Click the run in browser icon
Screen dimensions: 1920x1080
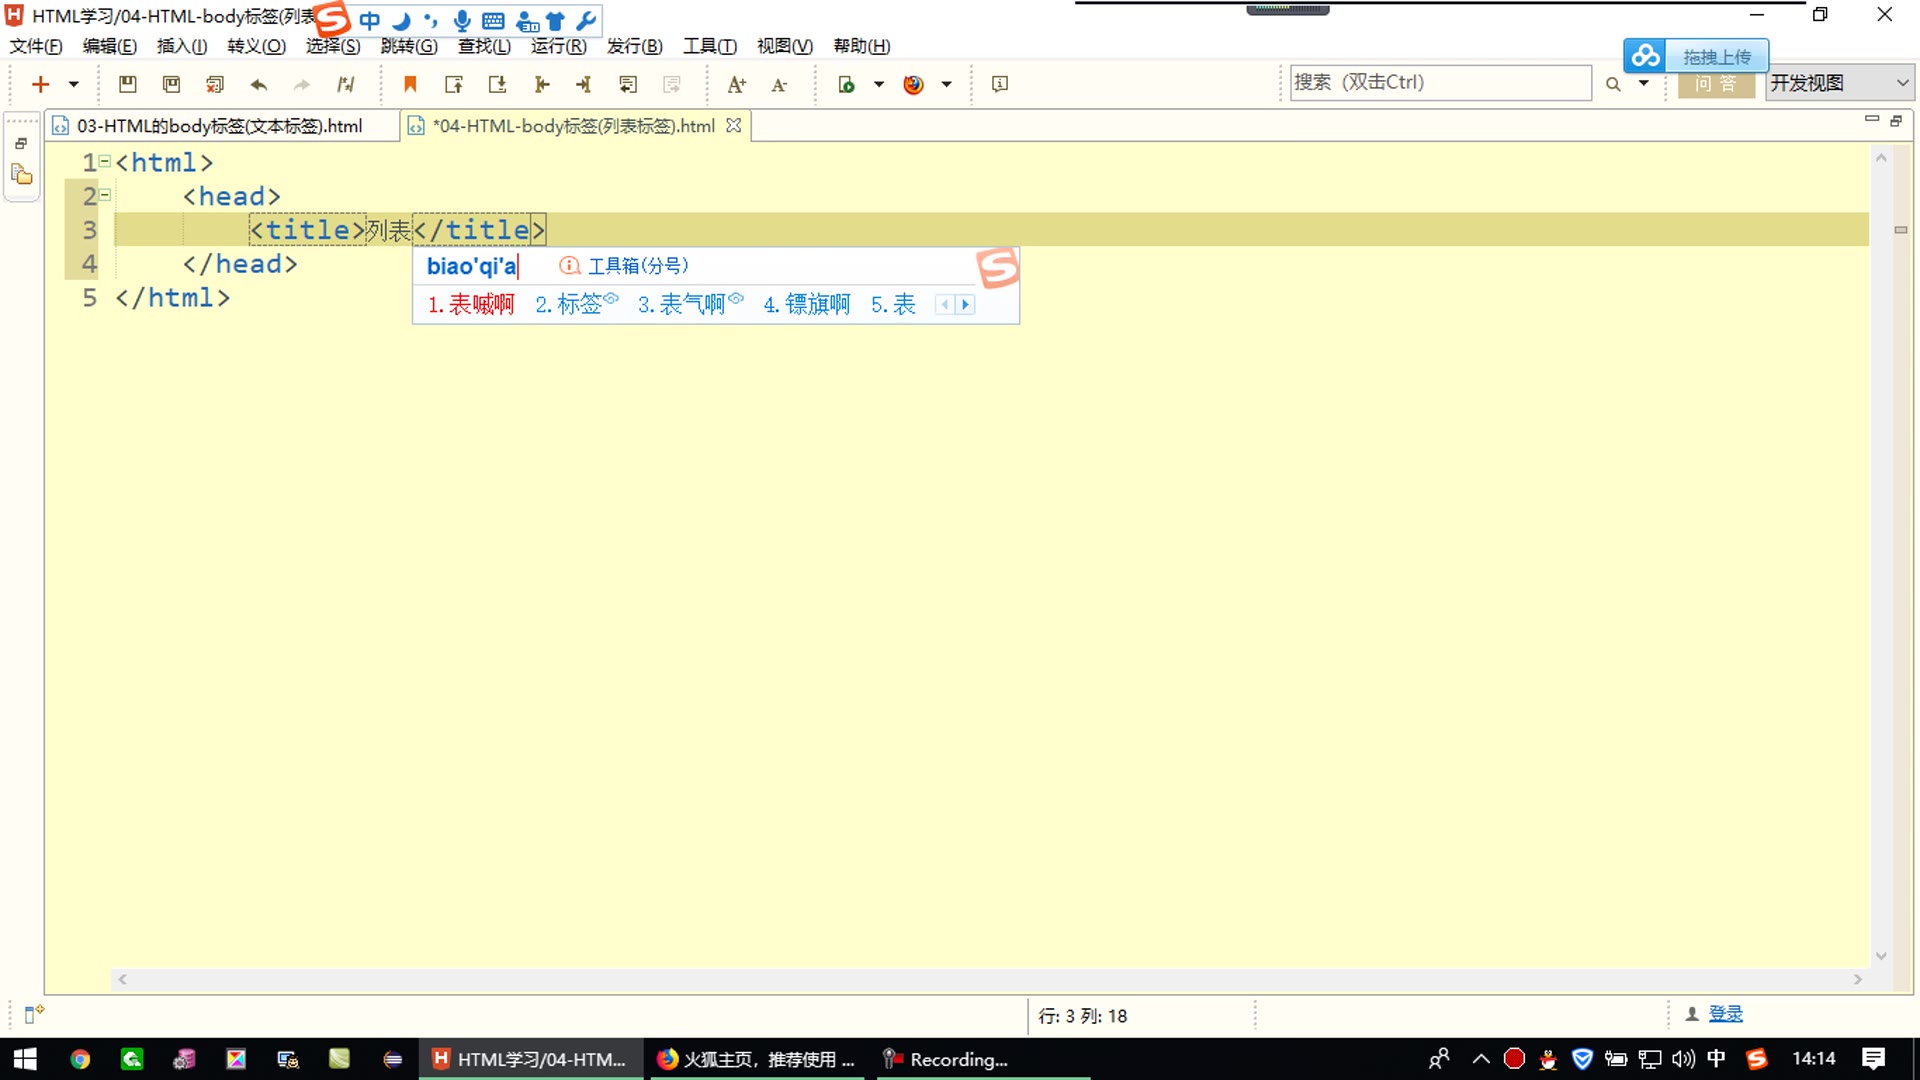846,85
